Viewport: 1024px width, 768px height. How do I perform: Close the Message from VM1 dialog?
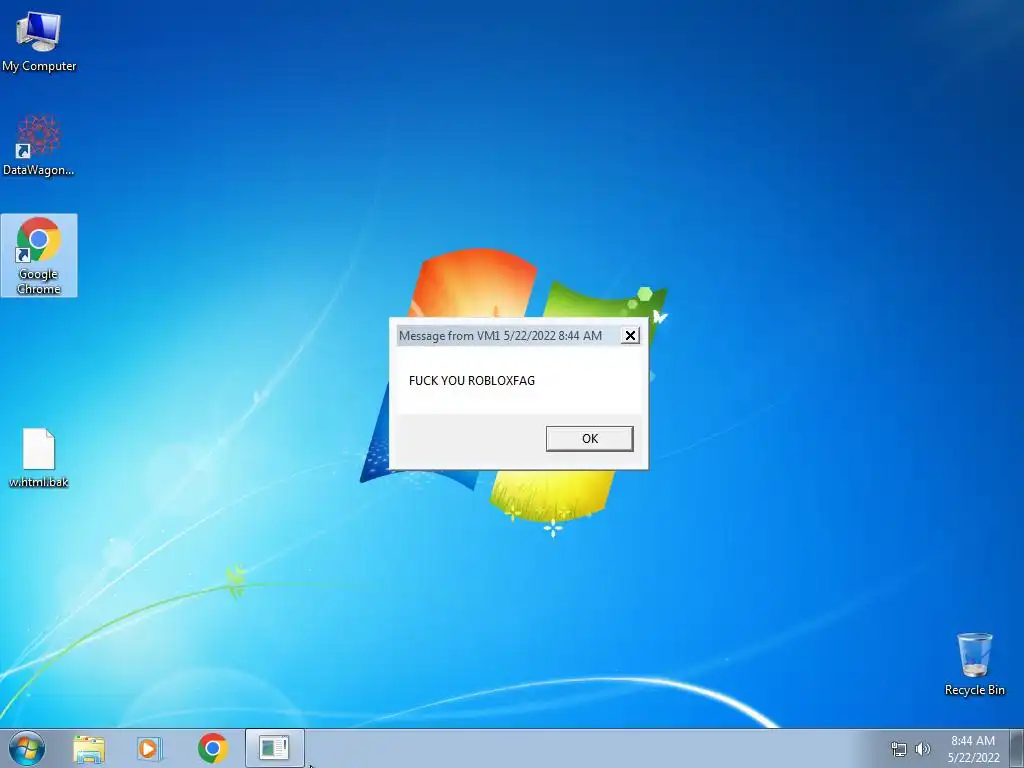click(x=630, y=336)
